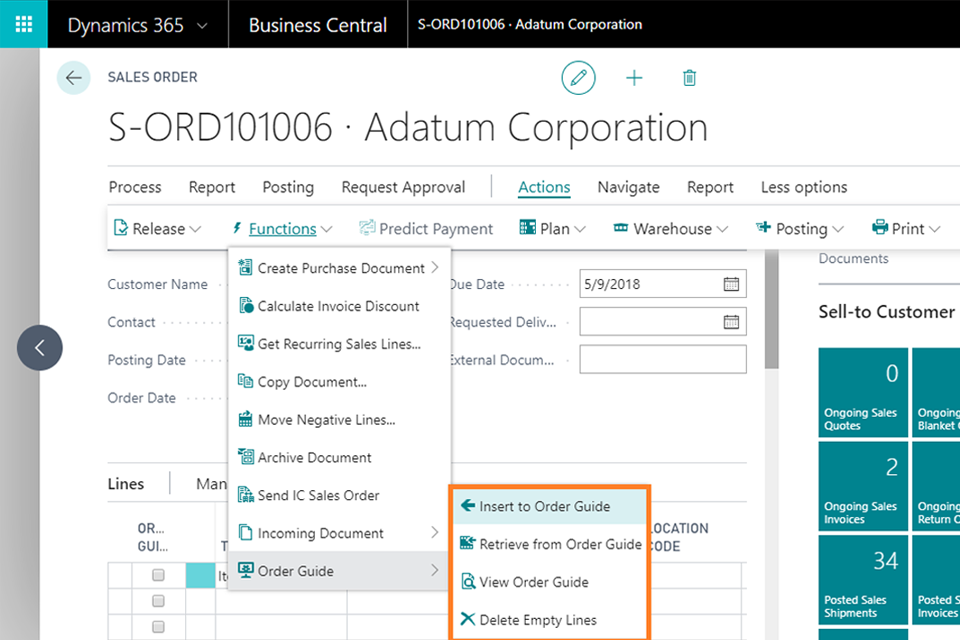Select the Copy Document... menu entry
The image size is (960, 640).
[x=339, y=382]
